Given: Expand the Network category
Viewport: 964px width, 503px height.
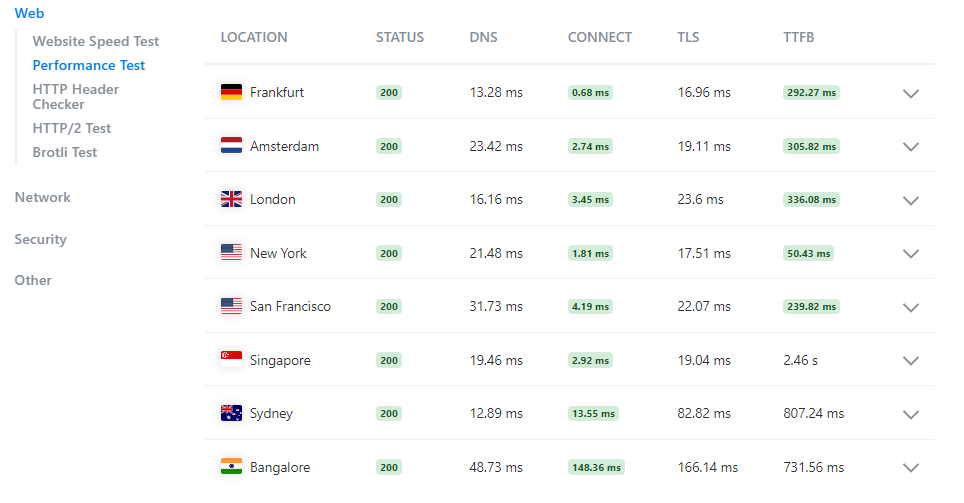Looking at the screenshot, I should [x=43, y=198].
